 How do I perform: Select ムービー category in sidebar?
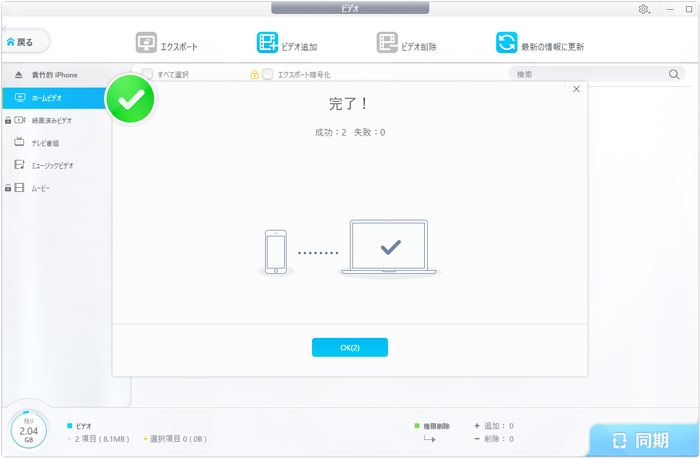(46, 187)
